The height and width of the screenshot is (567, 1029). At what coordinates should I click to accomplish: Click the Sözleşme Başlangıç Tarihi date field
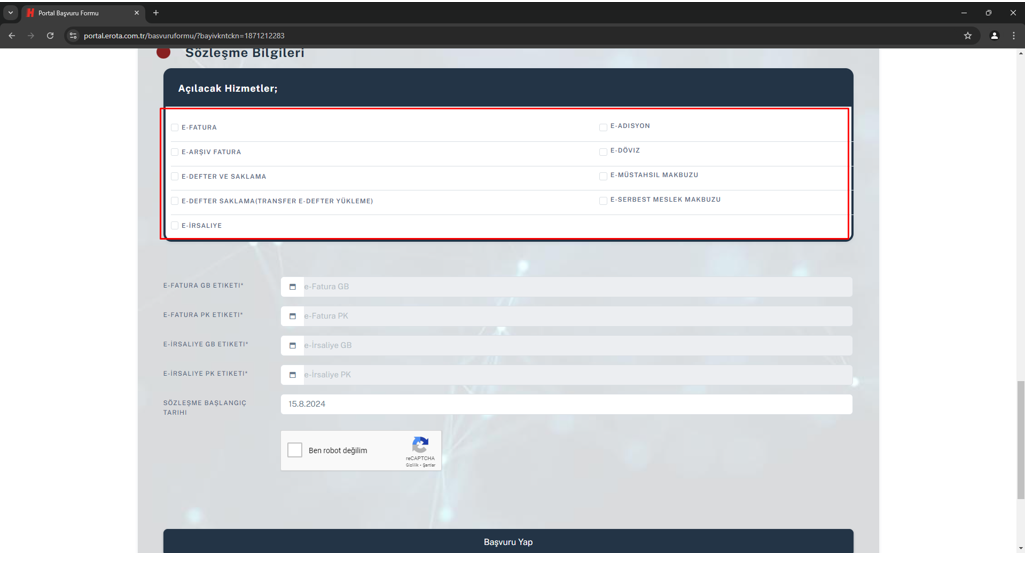[x=566, y=404]
